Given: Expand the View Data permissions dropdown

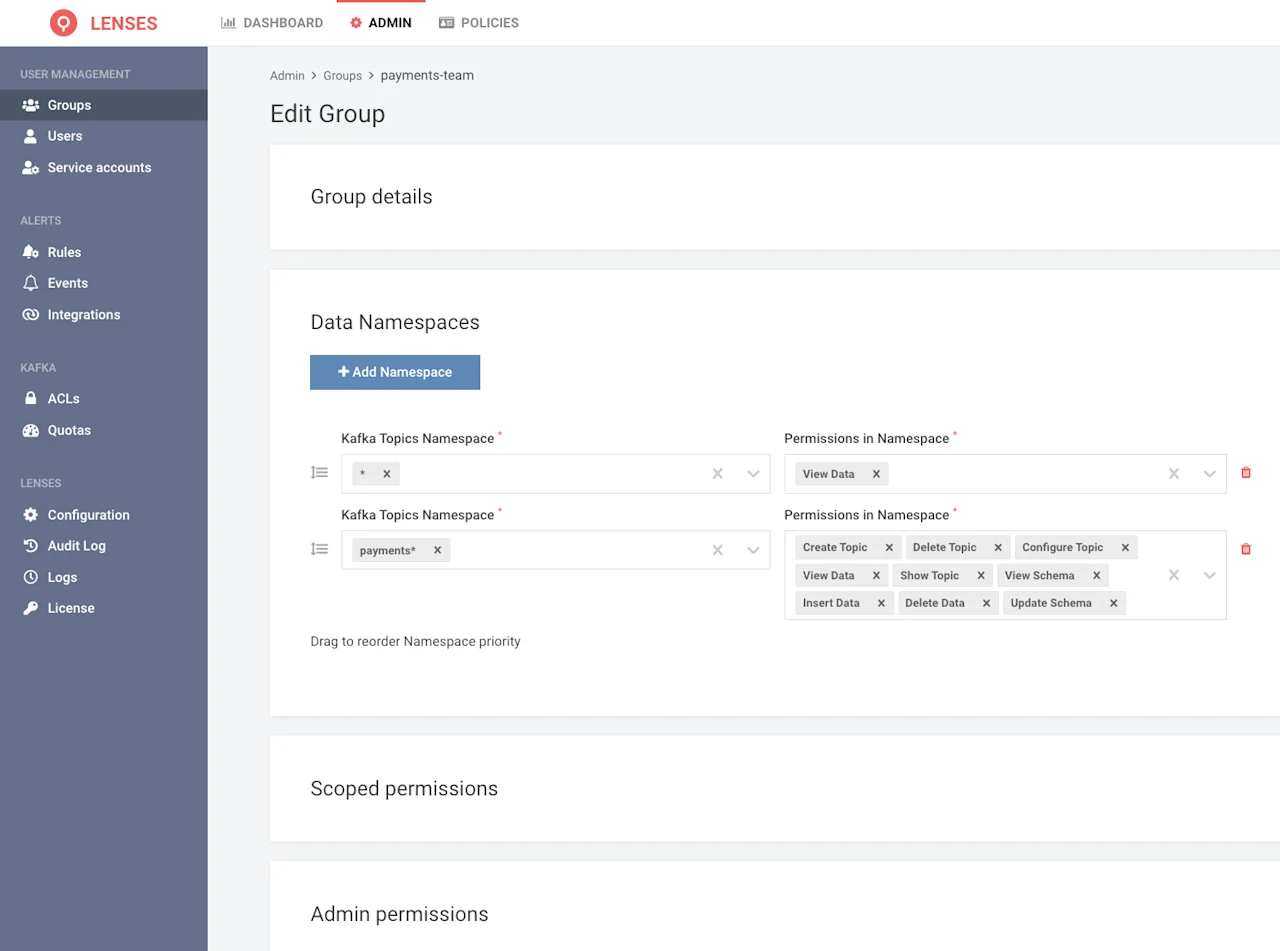Looking at the screenshot, I should (x=1209, y=473).
